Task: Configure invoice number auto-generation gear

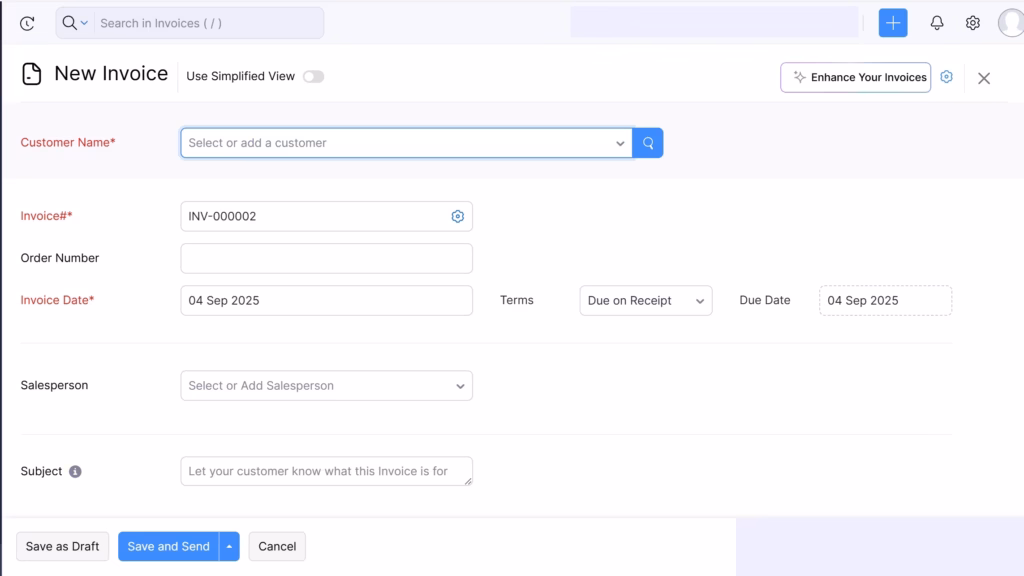Action: (458, 216)
